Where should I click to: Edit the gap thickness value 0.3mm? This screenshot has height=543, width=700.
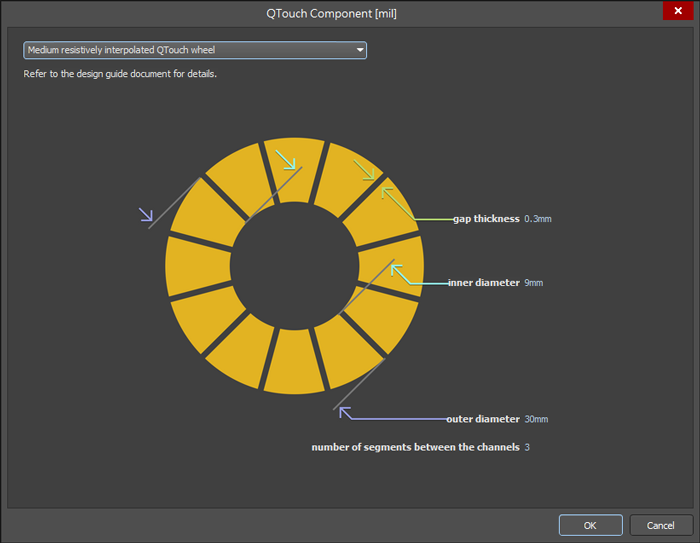(537, 218)
